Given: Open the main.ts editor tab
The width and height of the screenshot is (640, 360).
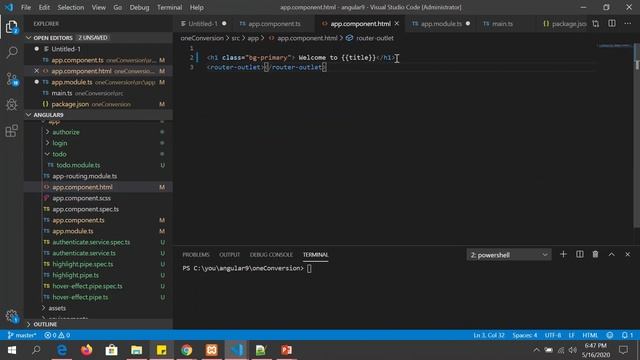Looking at the screenshot, I should (x=502, y=24).
